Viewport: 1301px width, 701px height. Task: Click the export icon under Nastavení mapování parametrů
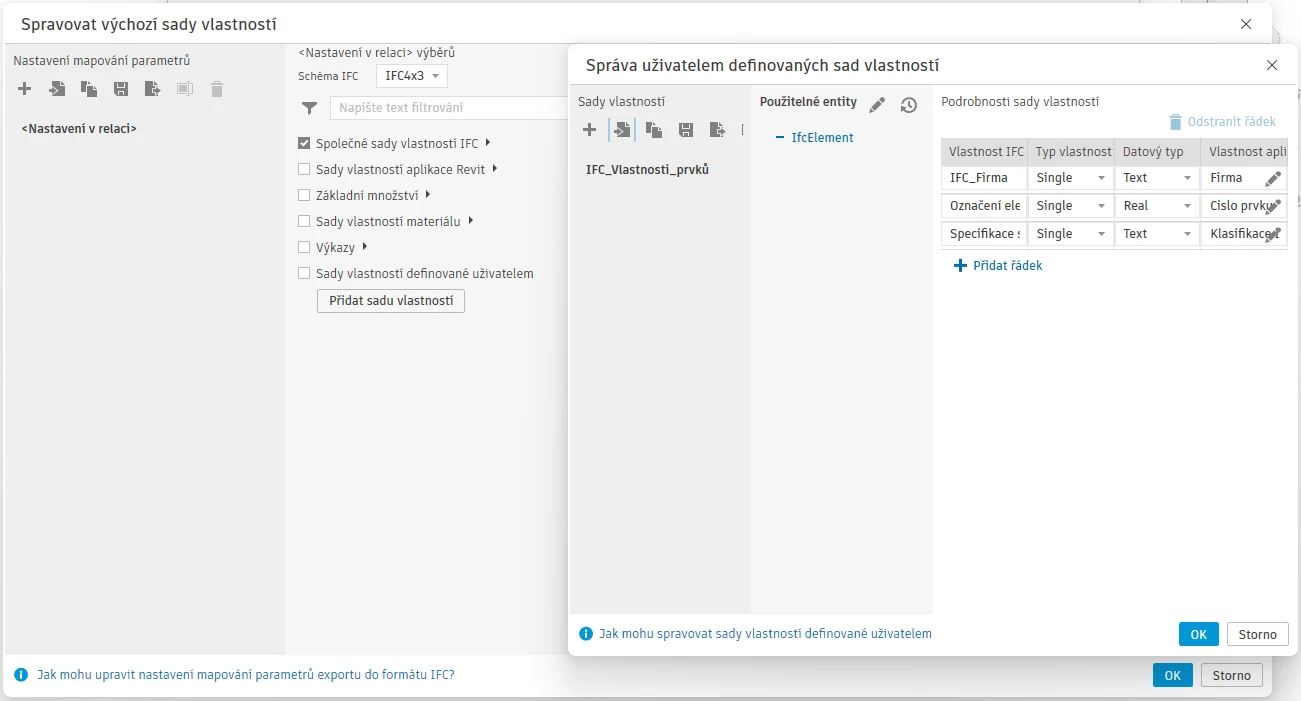point(152,89)
